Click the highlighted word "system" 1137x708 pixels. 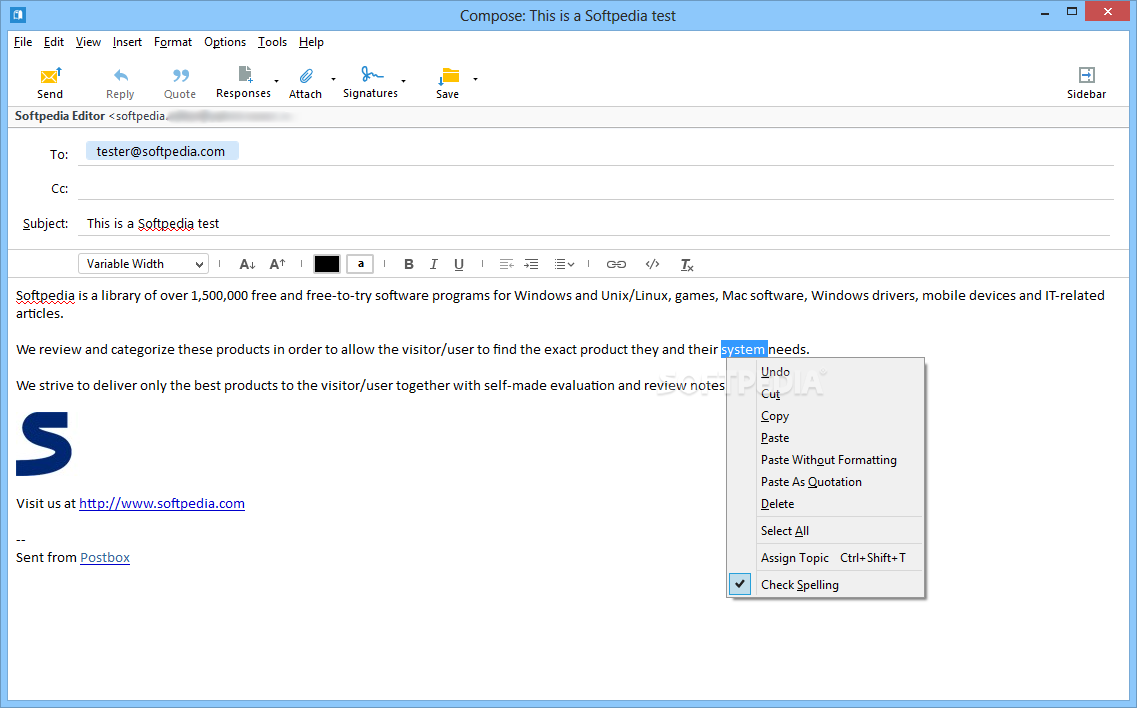(x=744, y=349)
